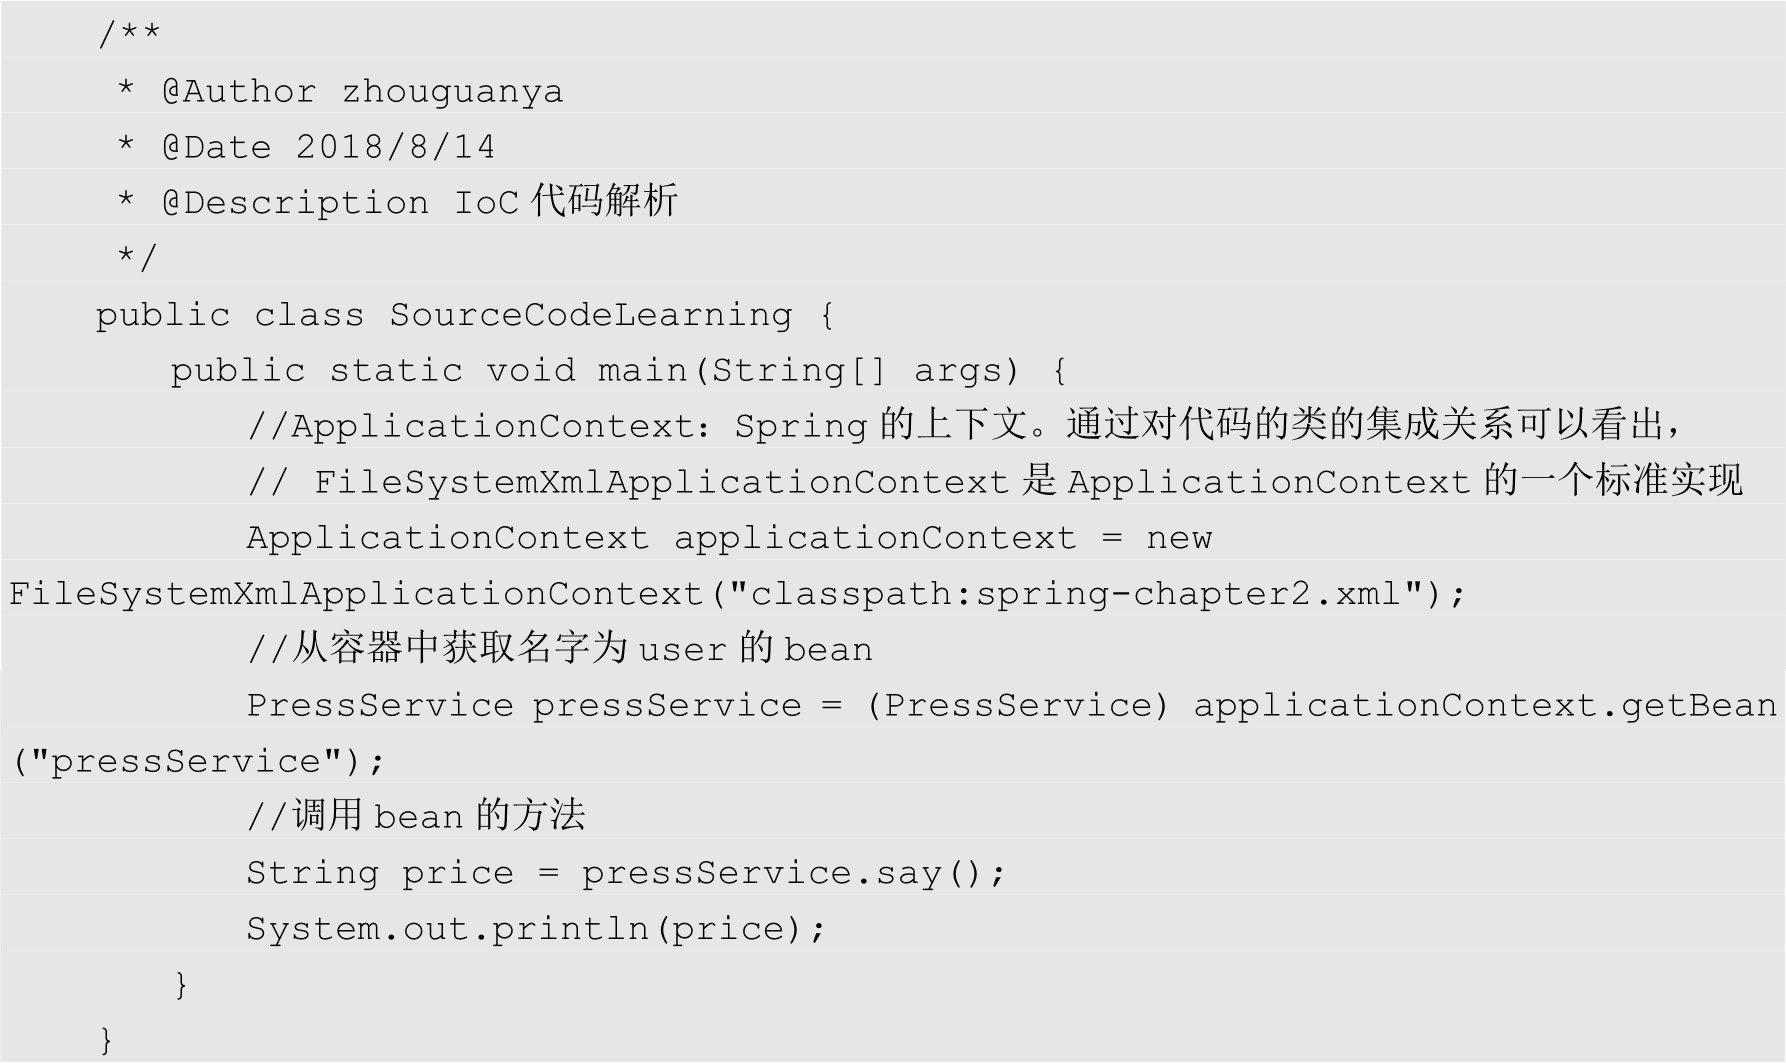Click the author name zhouguanya

click(452, 92)
